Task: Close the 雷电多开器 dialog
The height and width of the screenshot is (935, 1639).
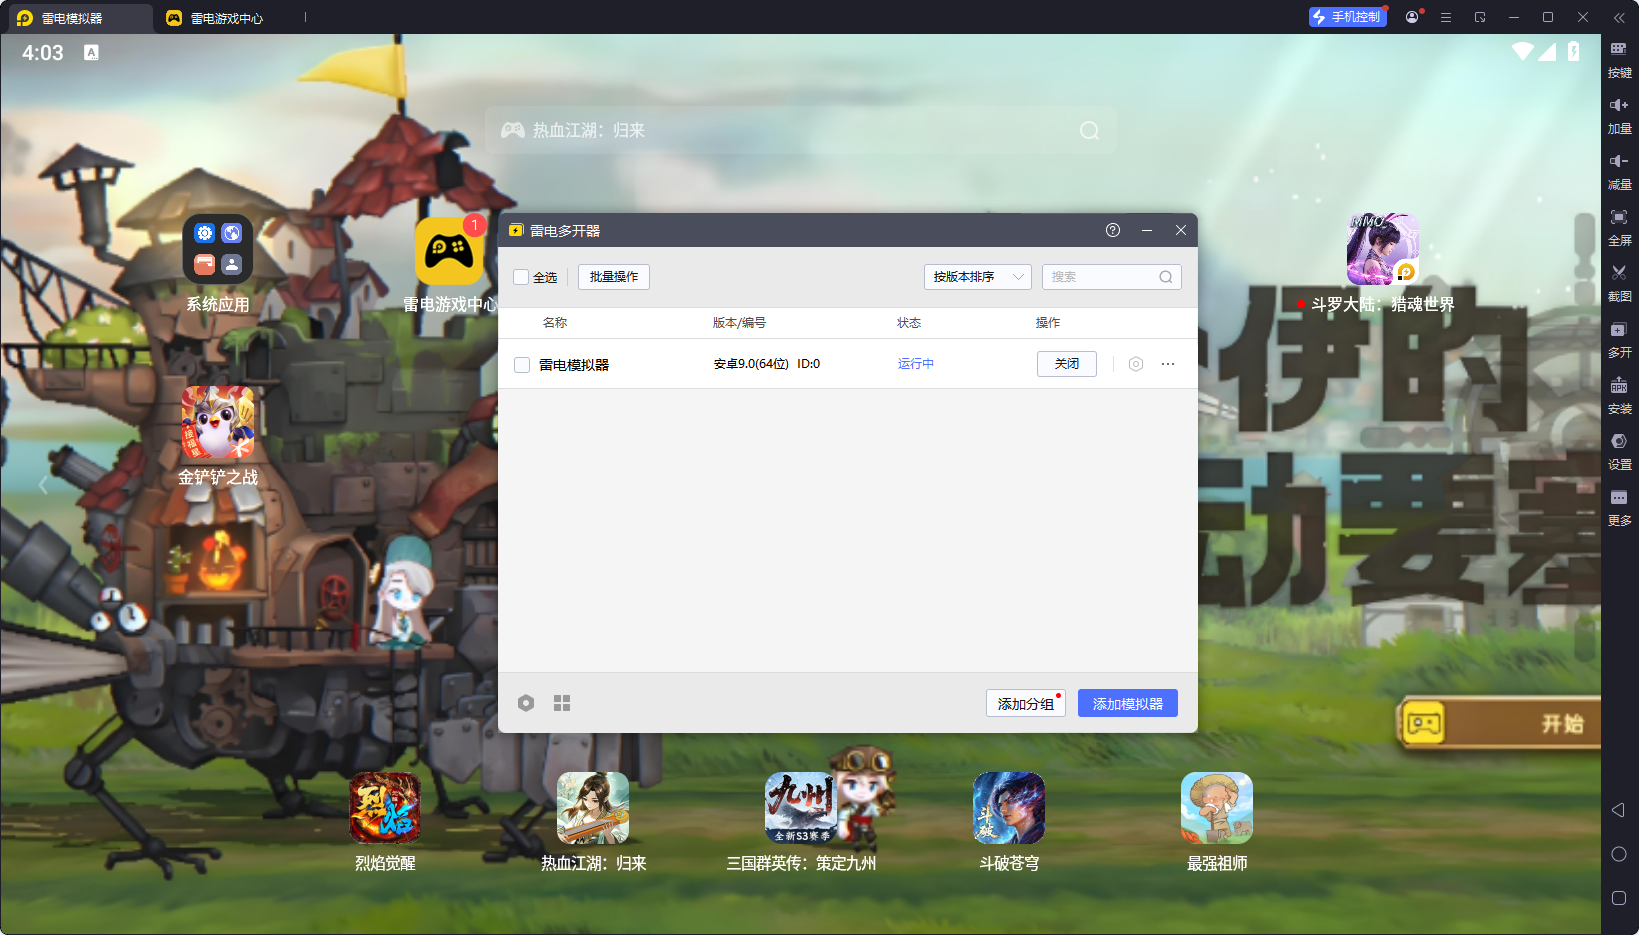Action: (1181, 230)
